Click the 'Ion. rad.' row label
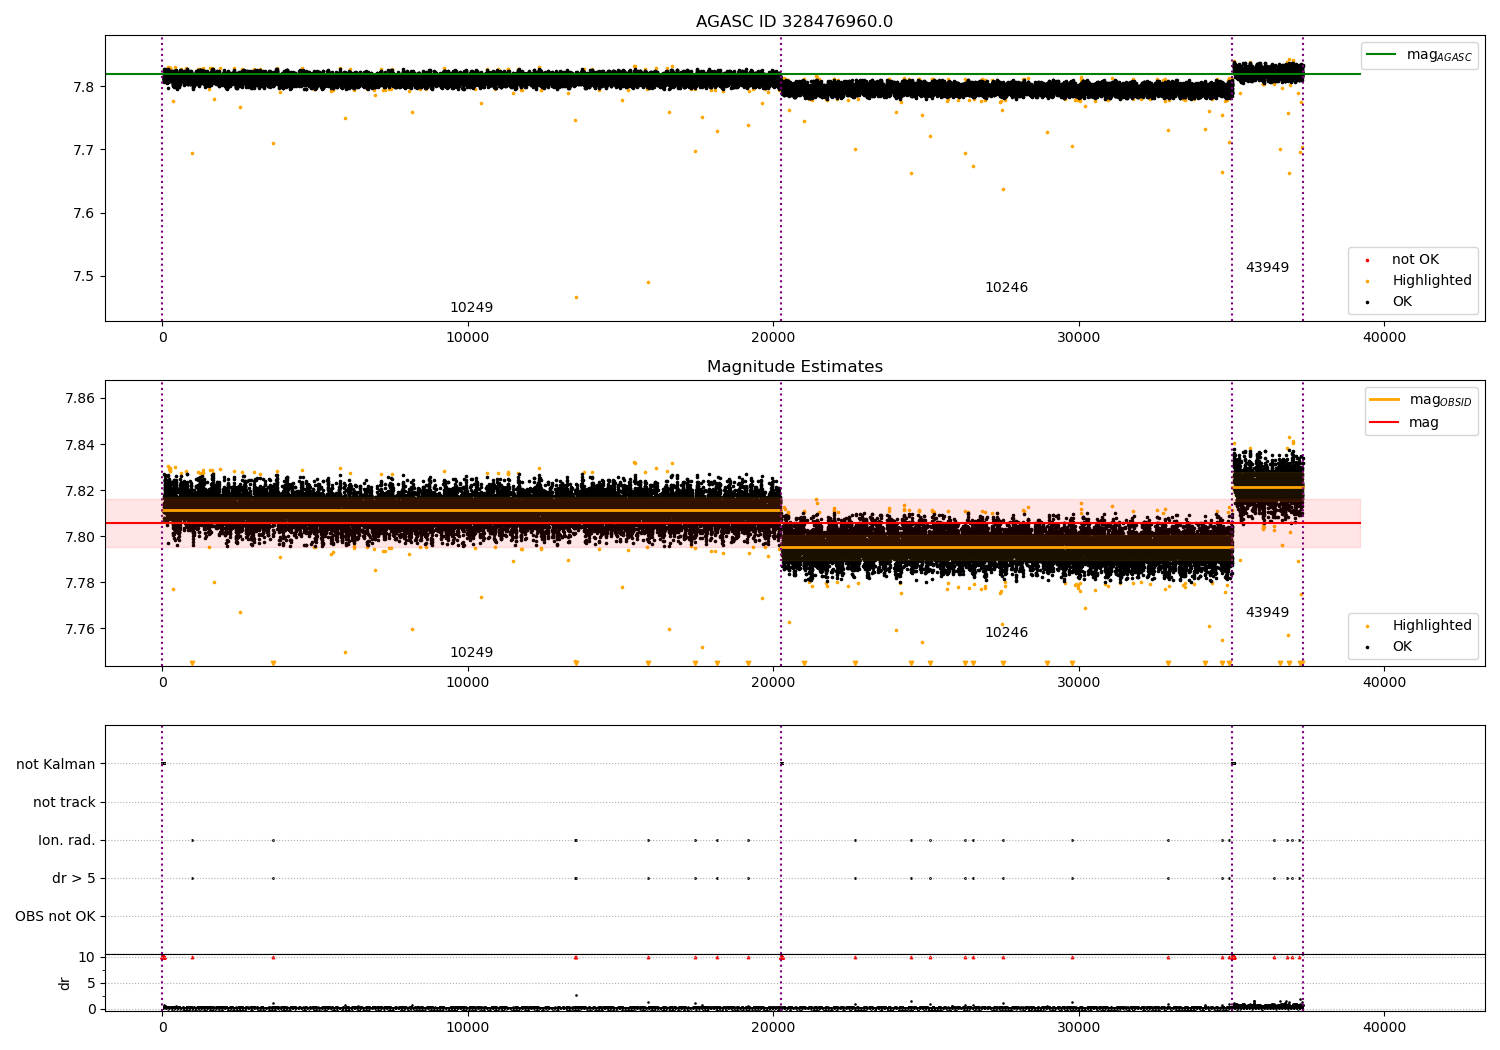The width and height of the screenshot is (1500, 1050). 67,841
